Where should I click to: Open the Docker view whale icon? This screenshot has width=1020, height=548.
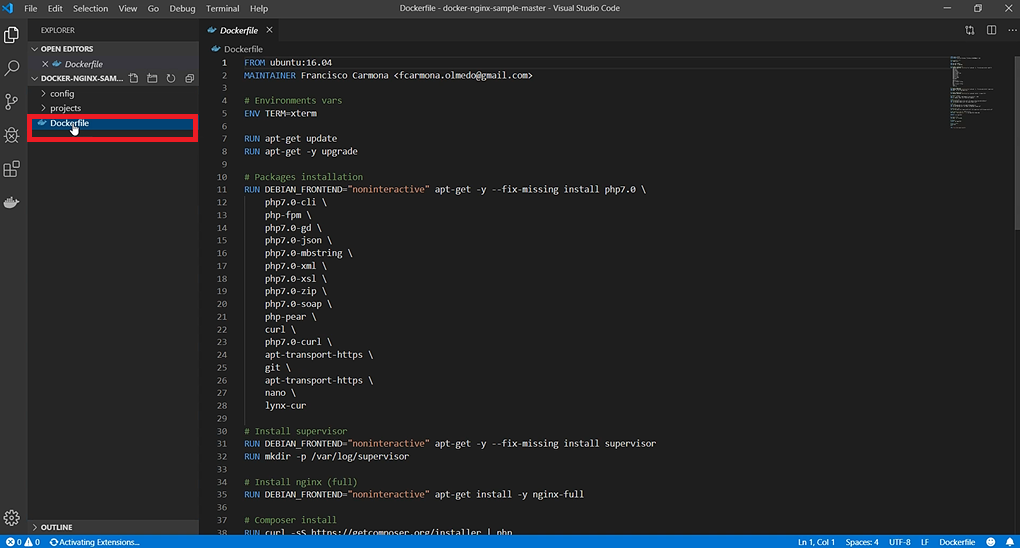click(12, 202)
